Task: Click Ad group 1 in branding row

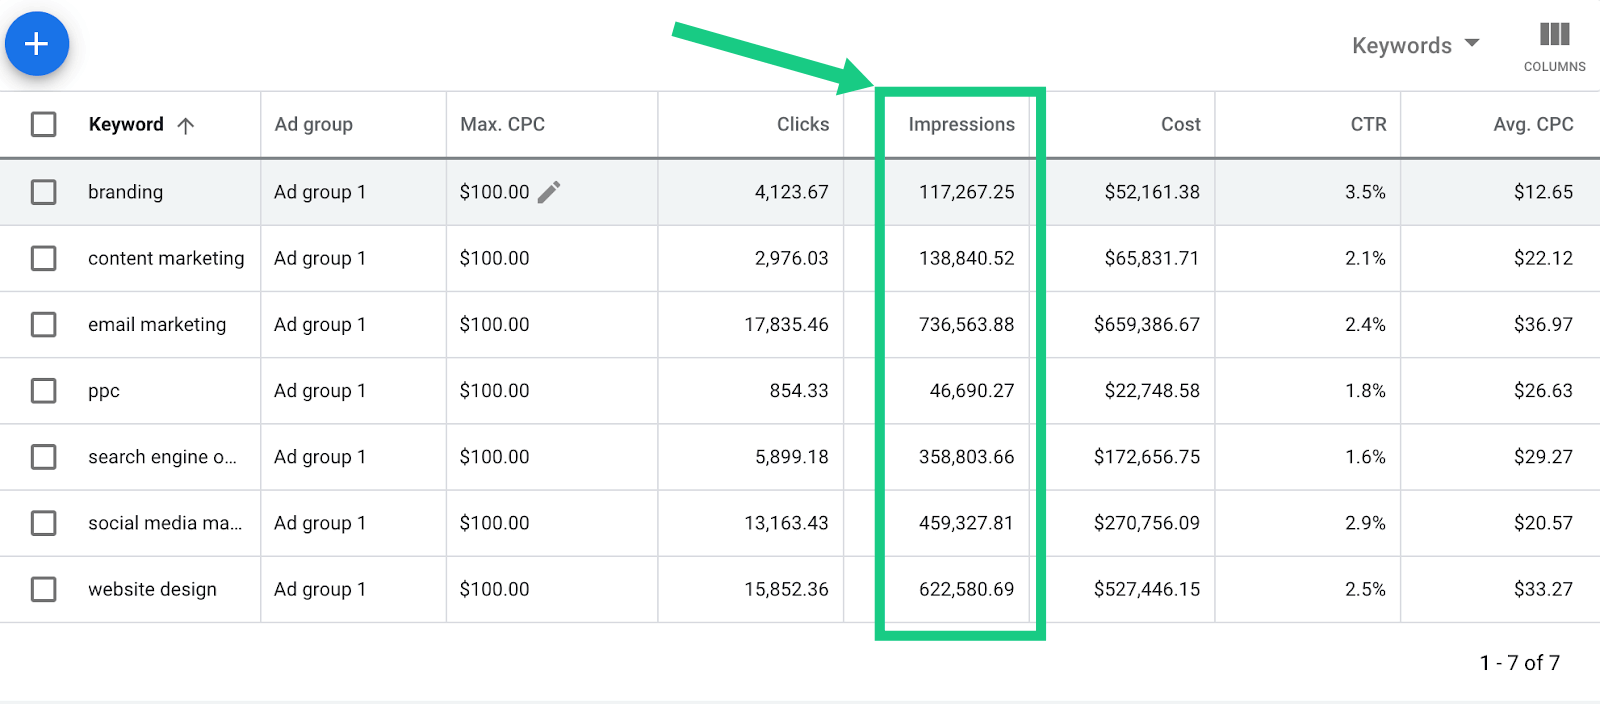Action: click(320, 192)
